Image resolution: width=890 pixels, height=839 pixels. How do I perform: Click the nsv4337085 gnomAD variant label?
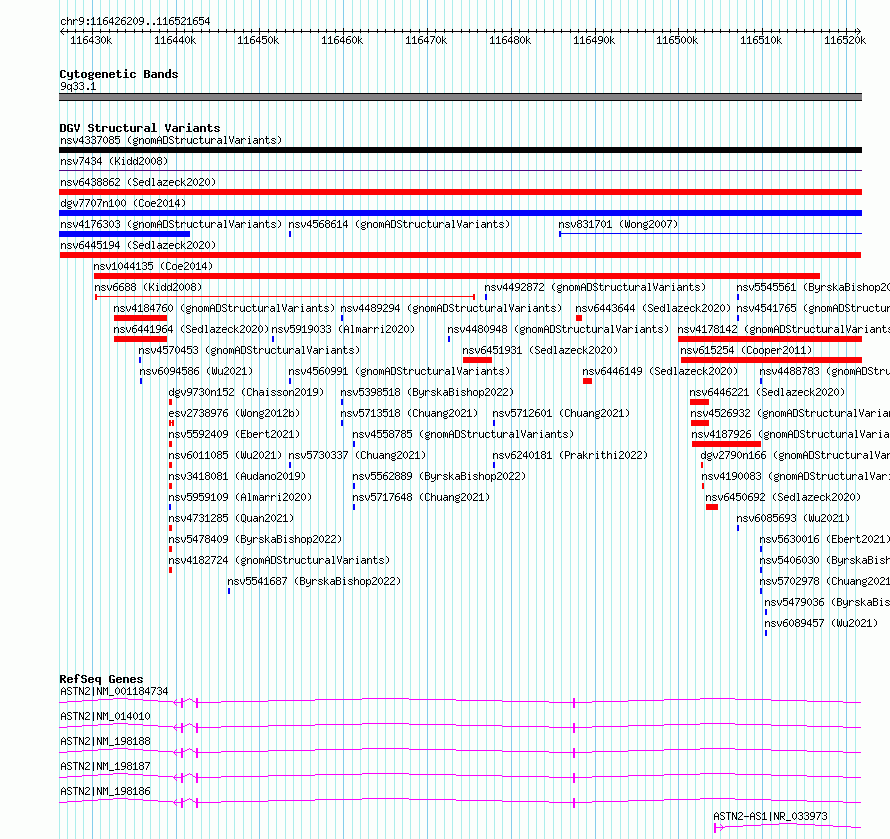171,140
